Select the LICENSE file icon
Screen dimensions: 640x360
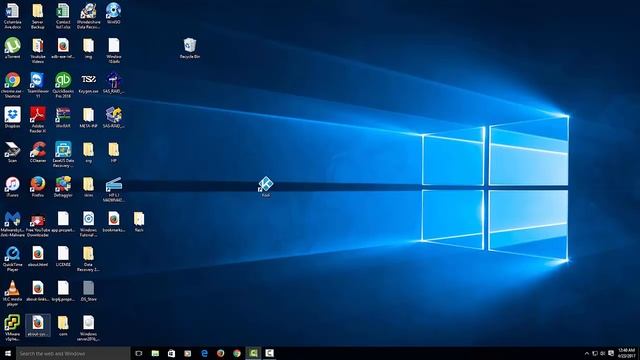(x=63, y=256)
